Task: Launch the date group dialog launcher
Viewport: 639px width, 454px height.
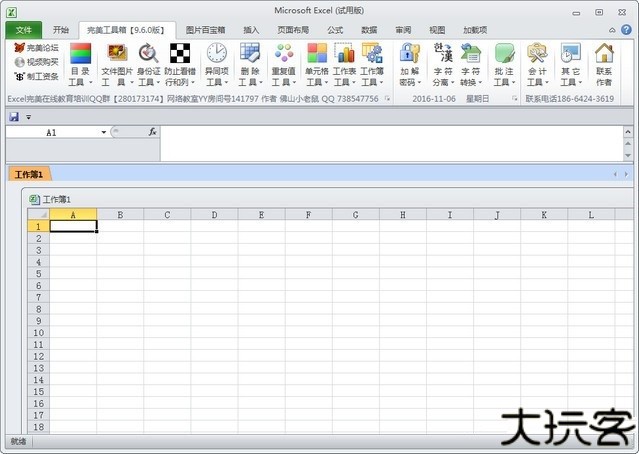Action: click(x=514, y=99)
